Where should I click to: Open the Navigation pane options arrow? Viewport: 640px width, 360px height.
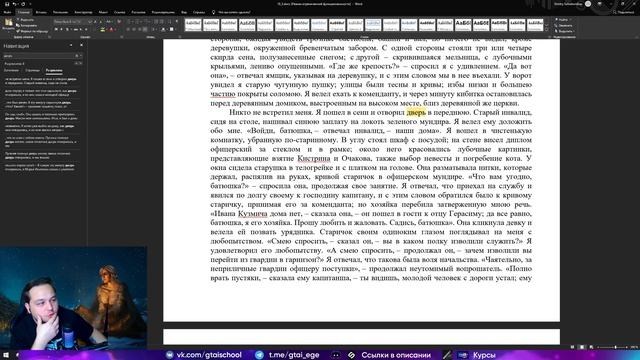coord(71,45)
